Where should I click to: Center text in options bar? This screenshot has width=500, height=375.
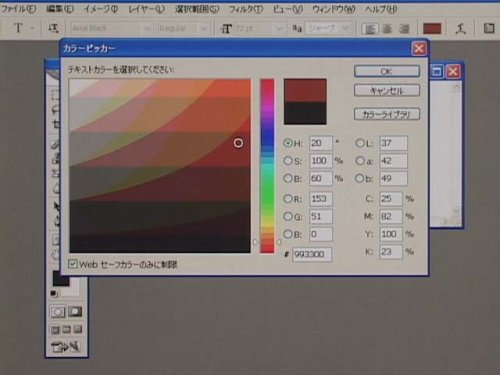[387, 29]
